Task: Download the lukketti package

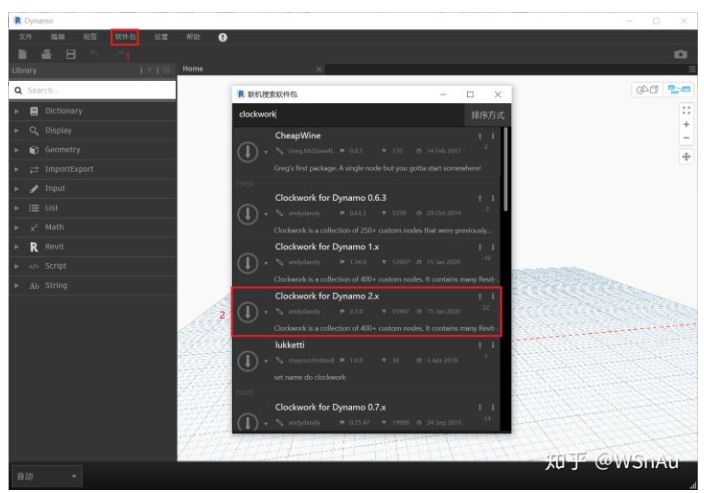Action: coord(247,361)
